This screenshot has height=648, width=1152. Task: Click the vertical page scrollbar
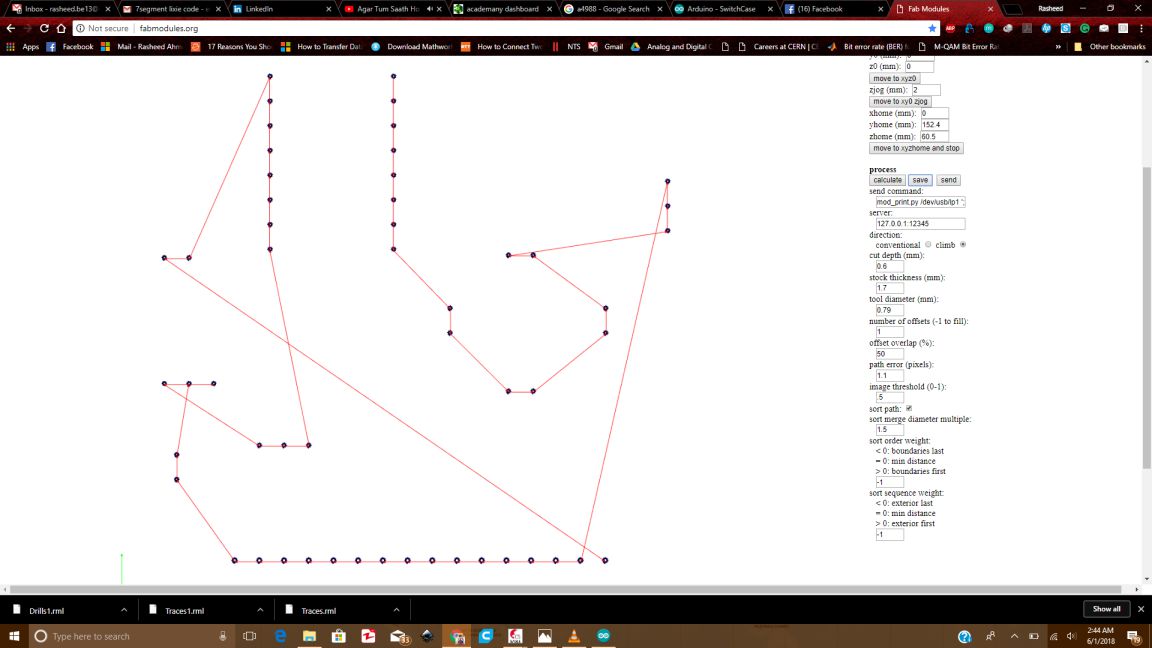(x=1147, y=317)
